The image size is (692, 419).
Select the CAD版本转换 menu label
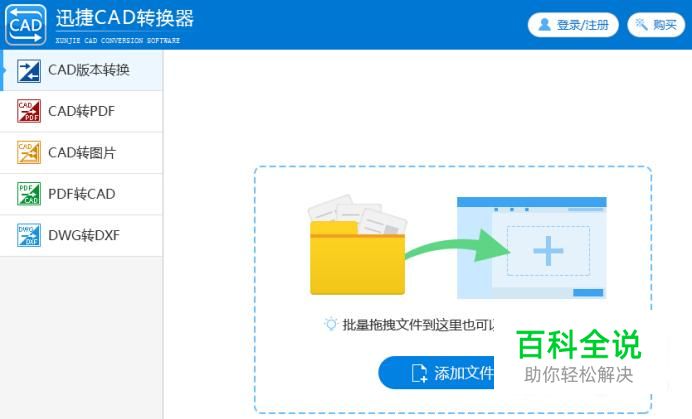(89, 70)
